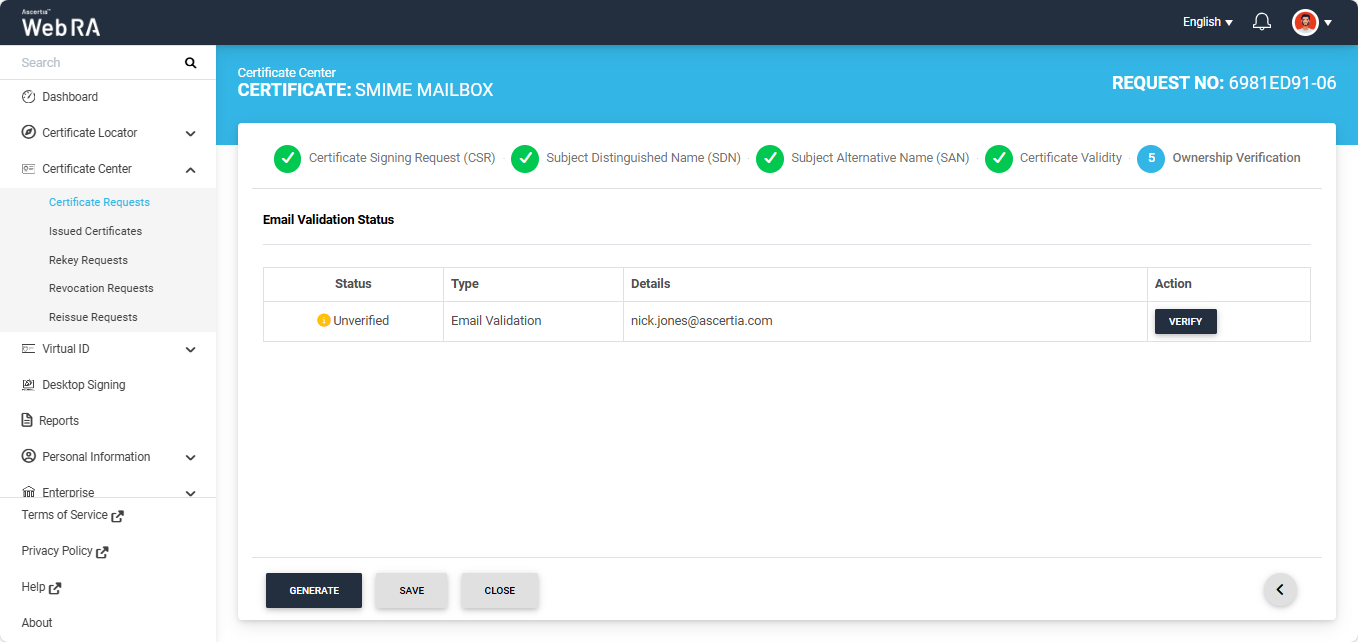This screenshot has width=1358, height=642.
Task: Click the search magnifier icon
Action: [191, 63]
